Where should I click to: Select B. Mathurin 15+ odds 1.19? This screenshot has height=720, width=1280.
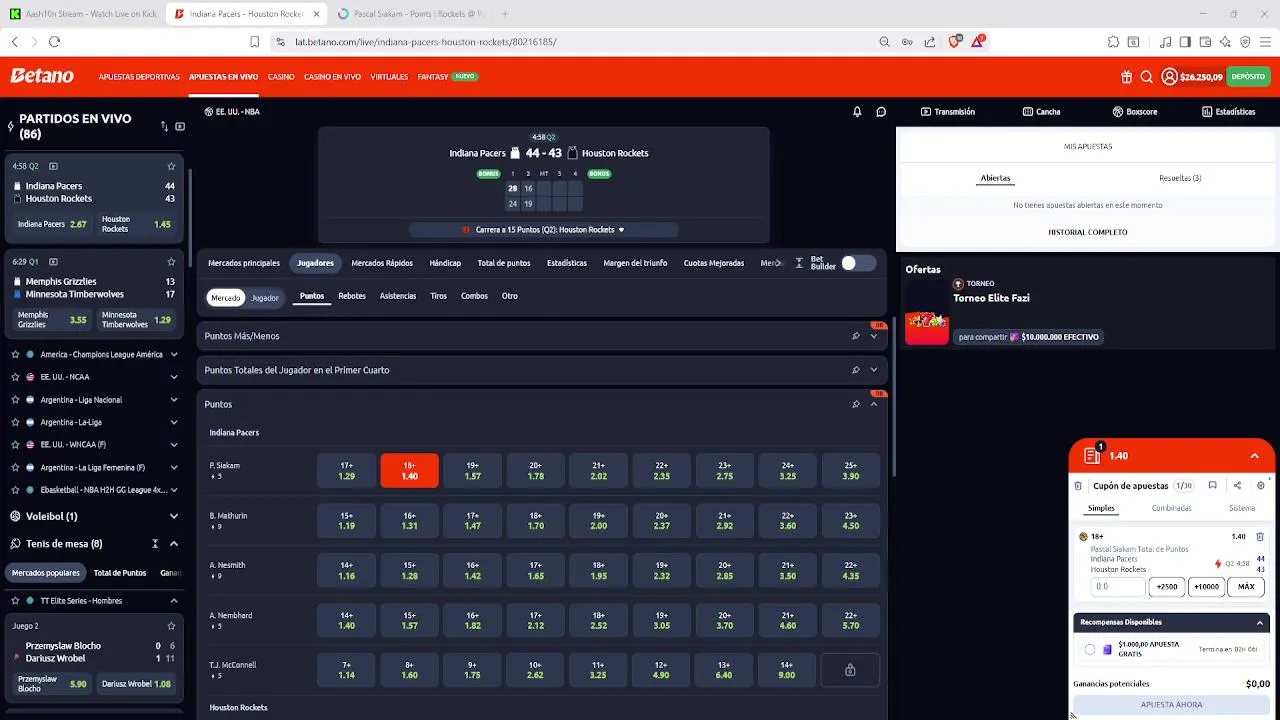346,521
